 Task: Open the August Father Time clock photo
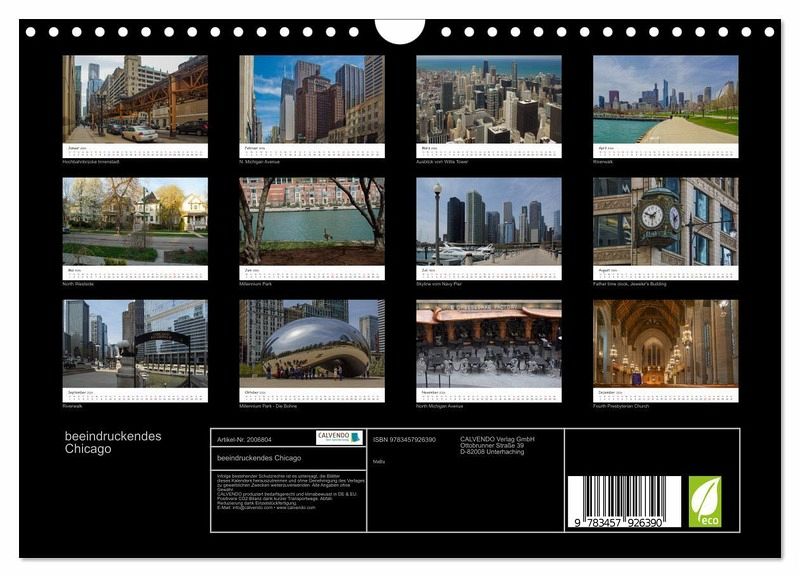(x=665, y=221)
